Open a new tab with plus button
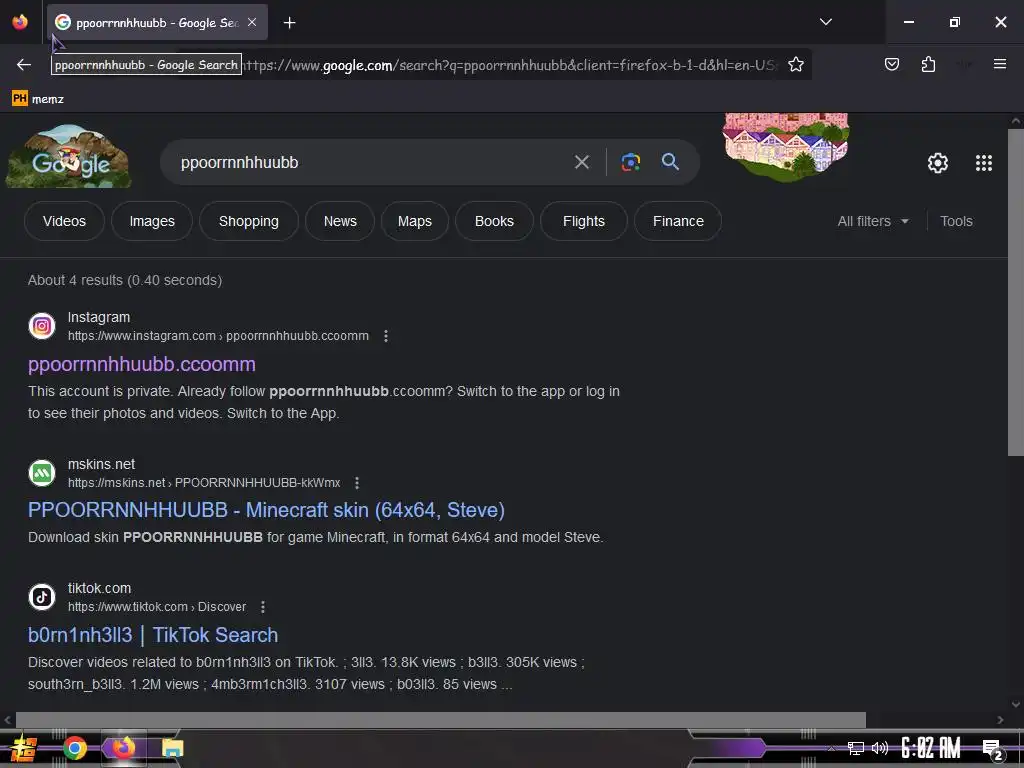Image resolution: width=1024 pixels, height=768 pixels. (289, 23)
